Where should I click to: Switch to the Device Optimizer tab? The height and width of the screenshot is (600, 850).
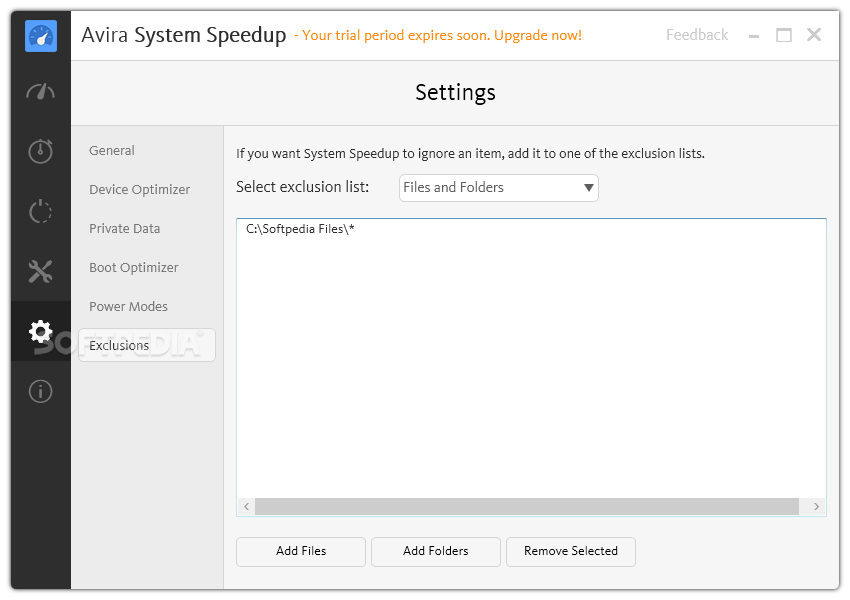coord(139,190)
